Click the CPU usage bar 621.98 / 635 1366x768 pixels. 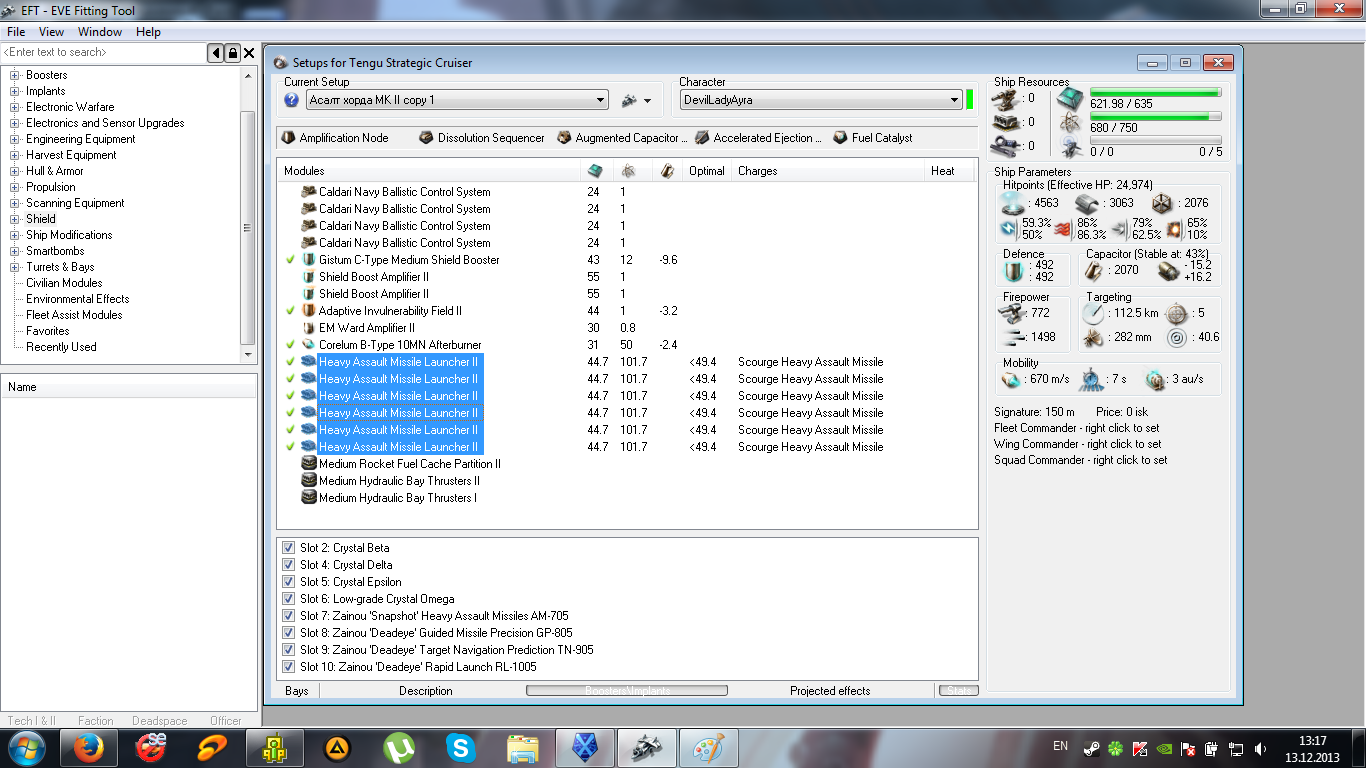point(1155,93)
